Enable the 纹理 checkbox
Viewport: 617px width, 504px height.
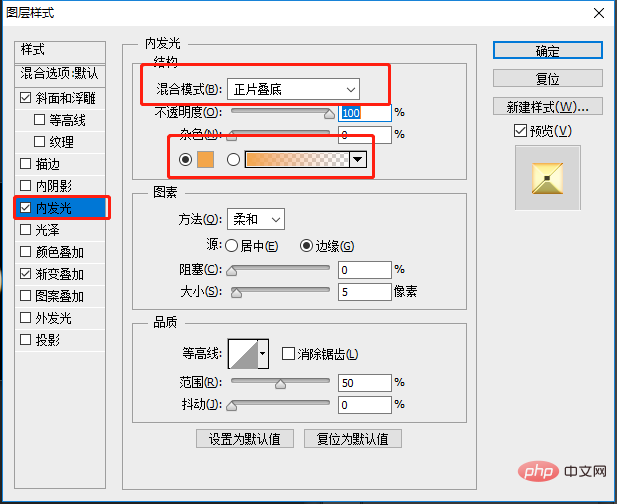point(39,142)
